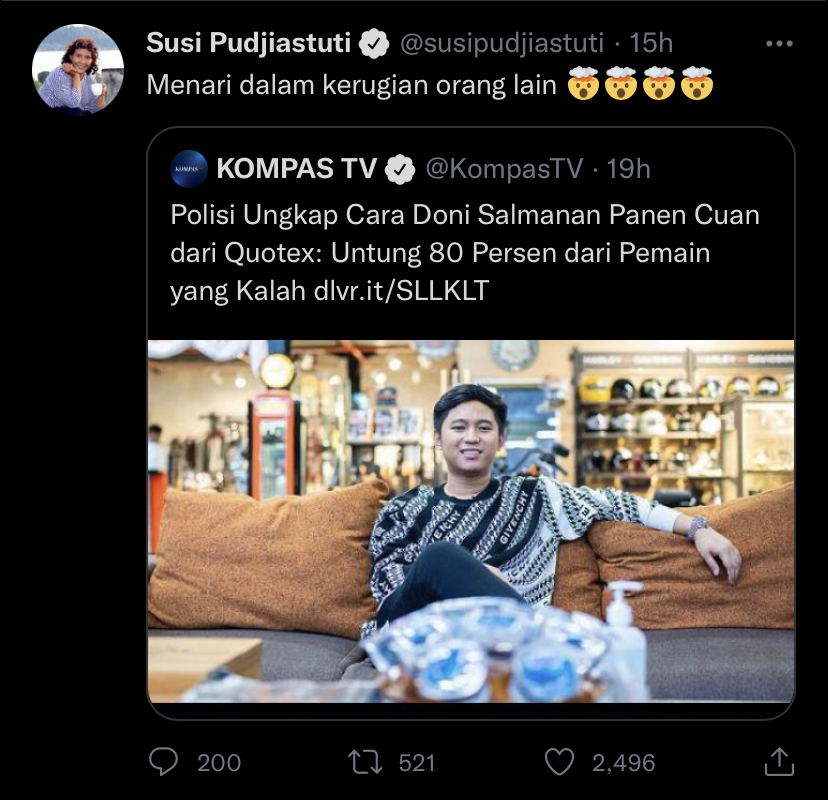Viewport: 828px width, 800px height.
Task: Click the @KompasTV handle
Action: click(x=504, y=169)
